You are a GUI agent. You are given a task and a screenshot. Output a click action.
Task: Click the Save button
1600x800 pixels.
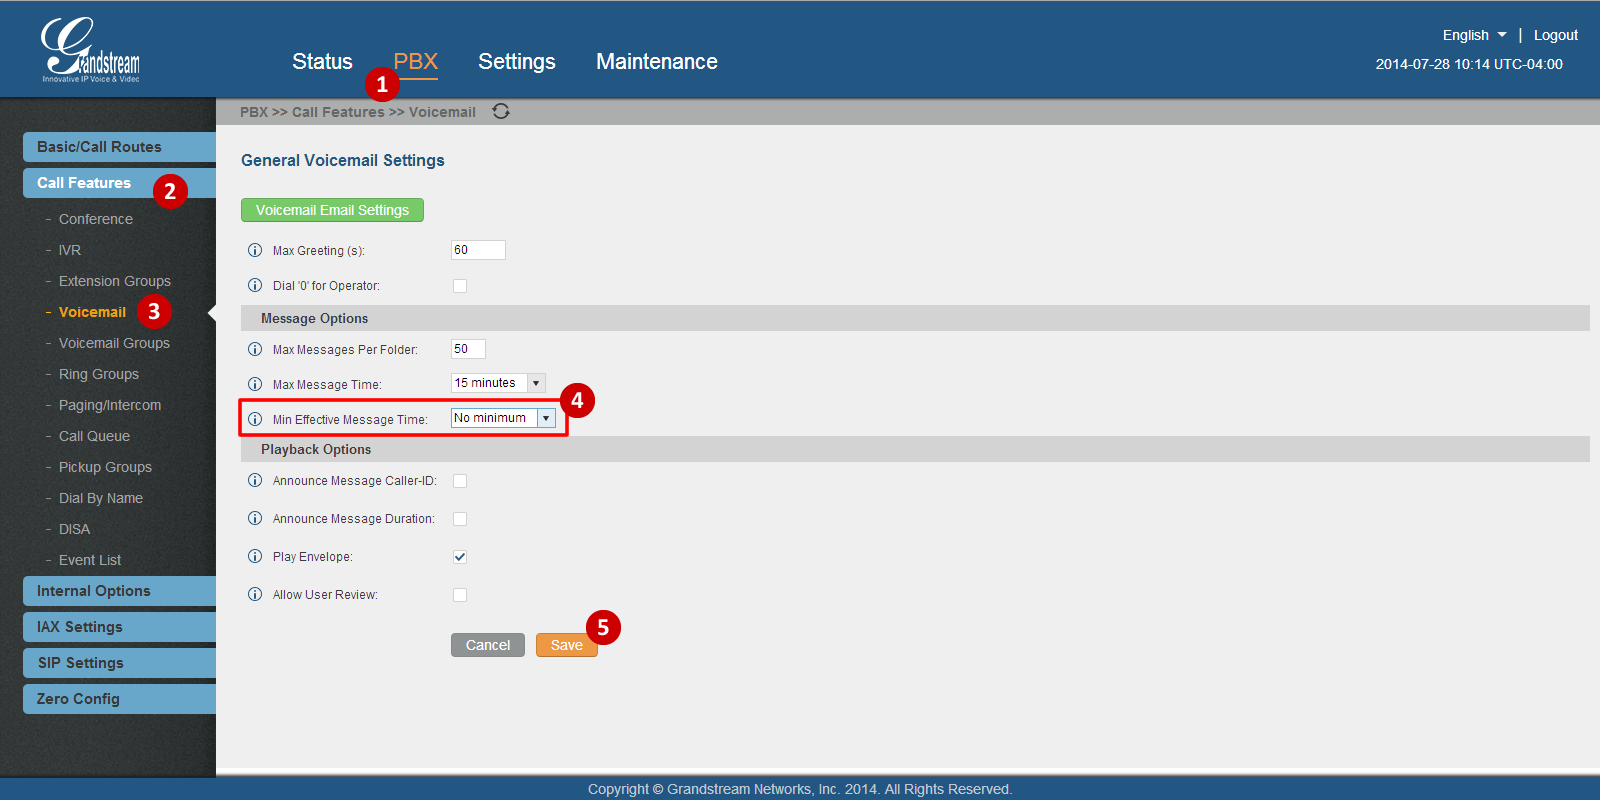pyautogui.click(x=566, y=645)
